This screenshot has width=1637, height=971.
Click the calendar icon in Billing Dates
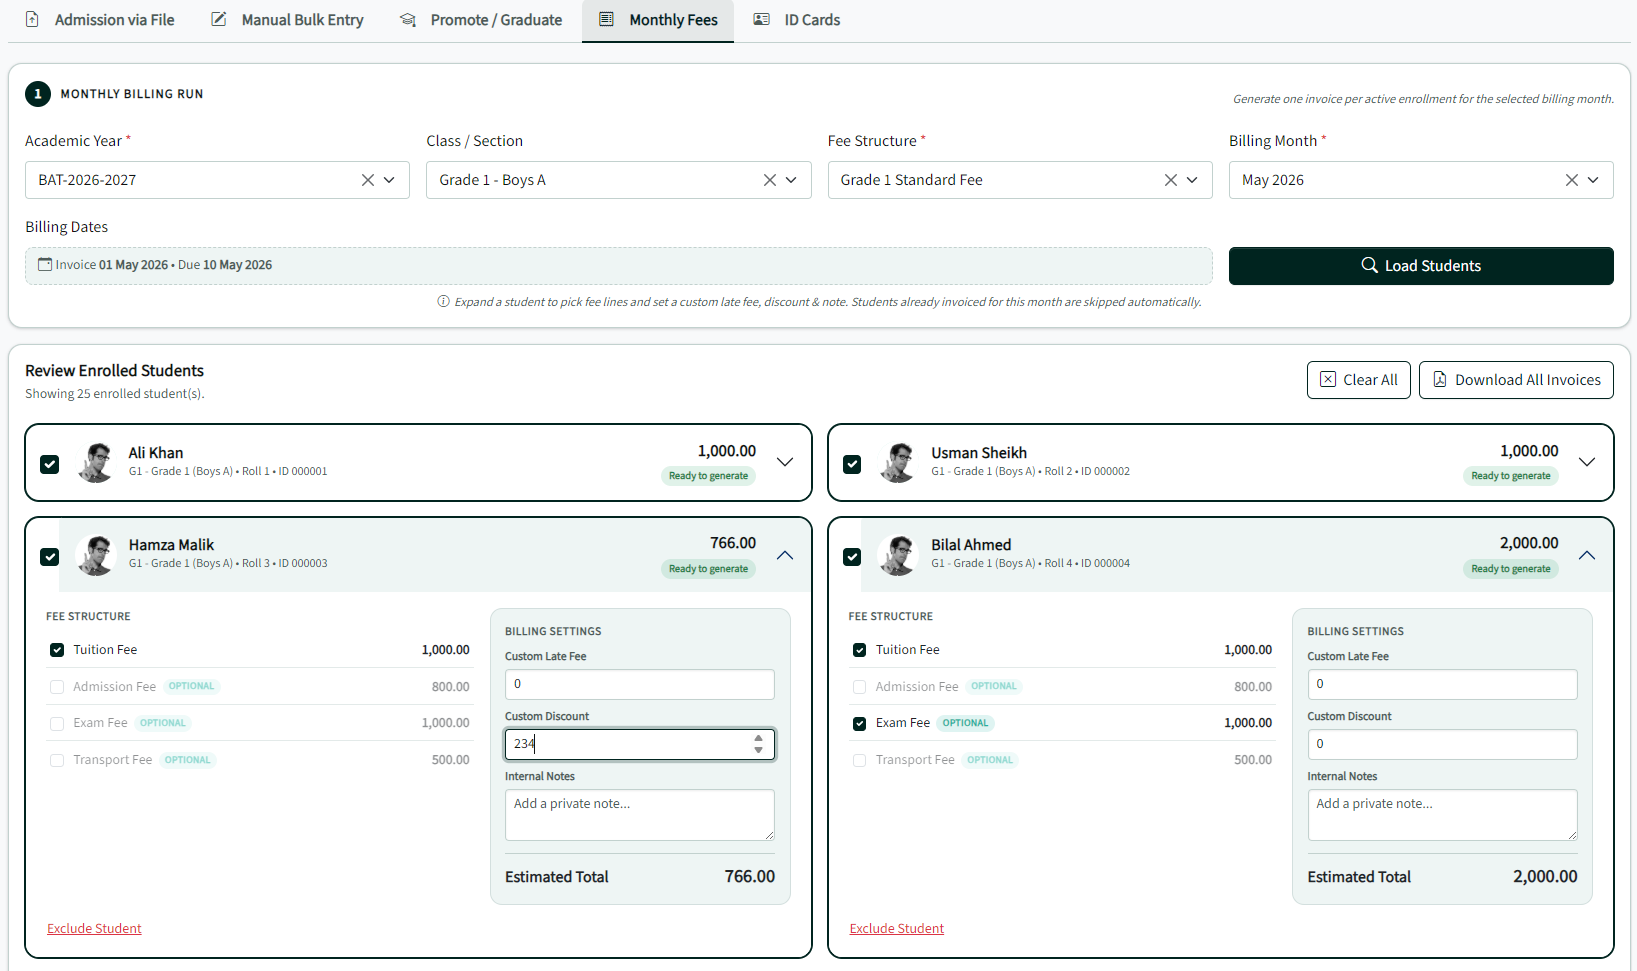click(45, 264)
